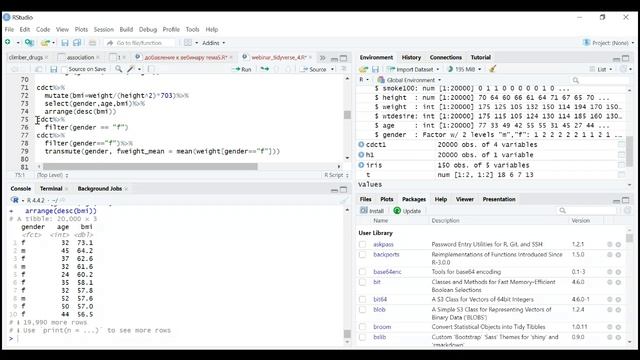
Task: Open the Session menu
Action: 104,29
